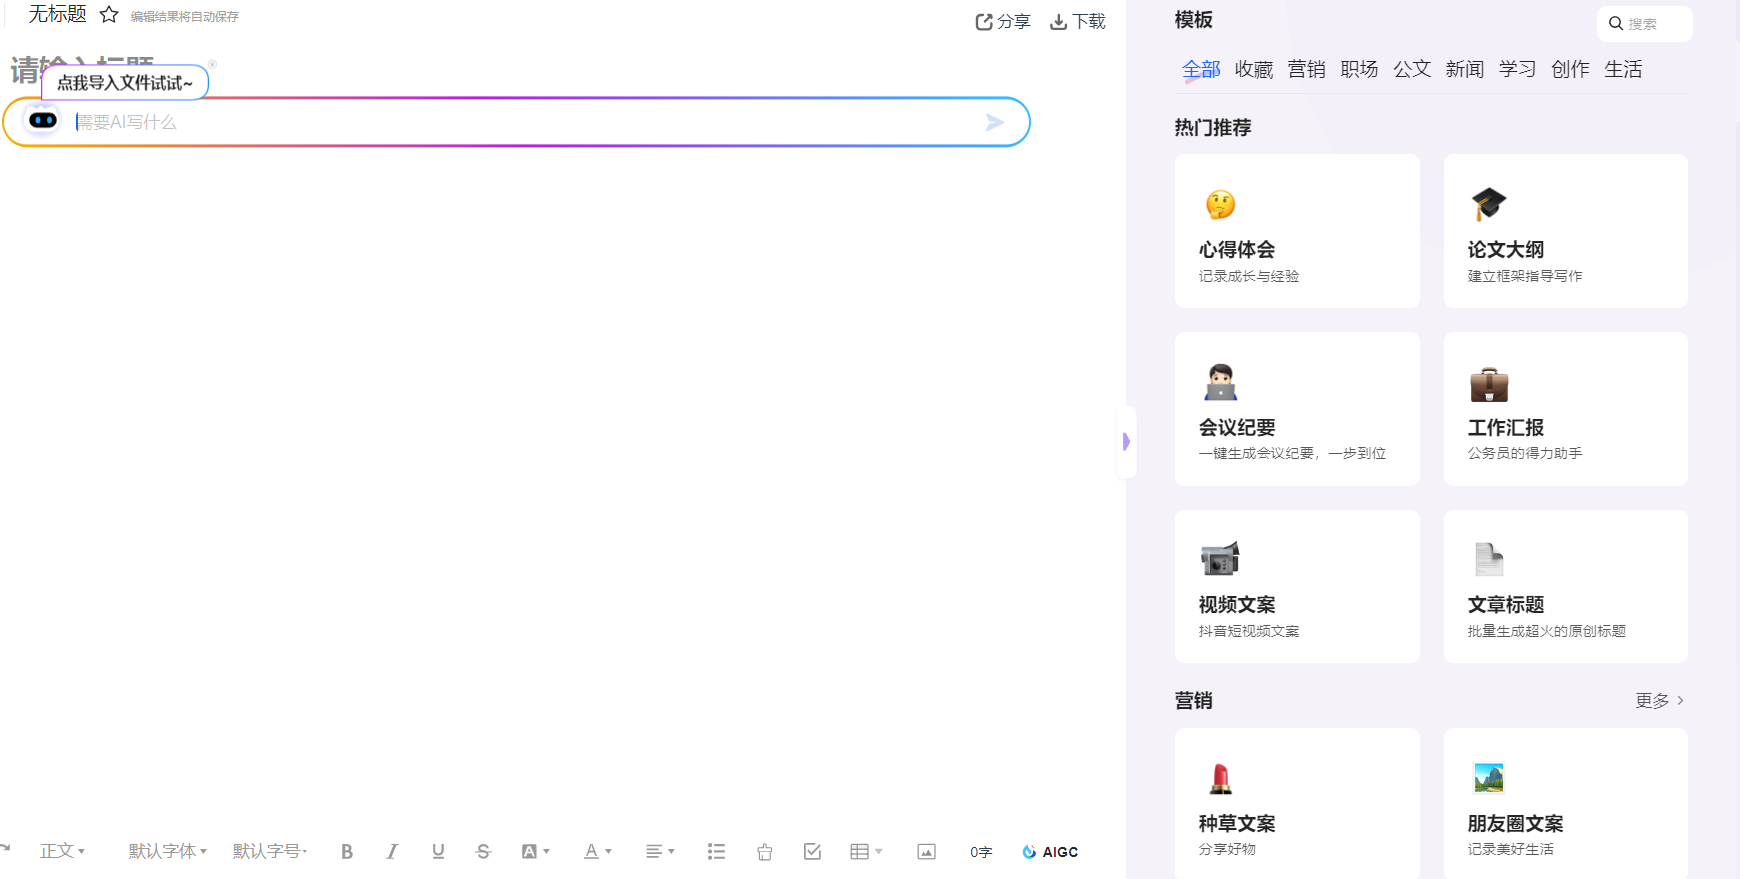Image resolution: width=1740 pixels, height=879 pixels.
Task: Click the 公务员的得力助手 description text
Action: (1525, 453)
